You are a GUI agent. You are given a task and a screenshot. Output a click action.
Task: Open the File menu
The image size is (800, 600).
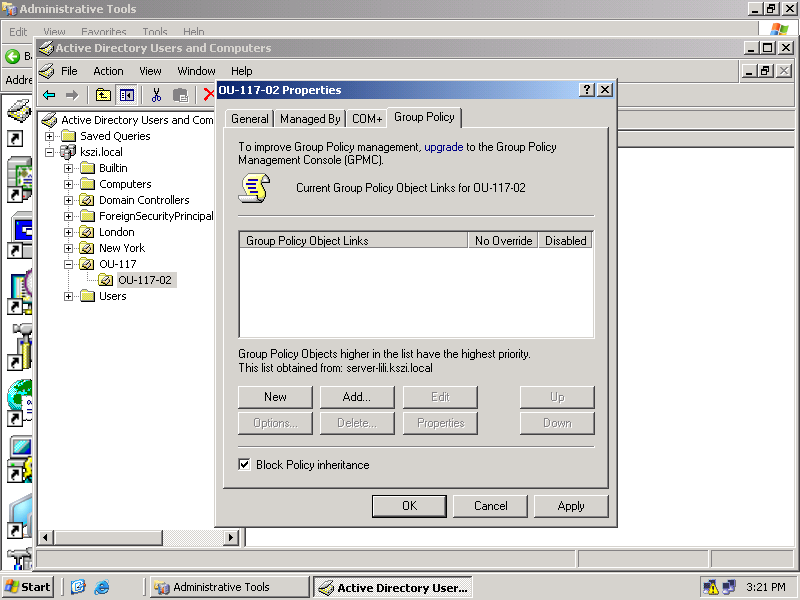[69, 71]
